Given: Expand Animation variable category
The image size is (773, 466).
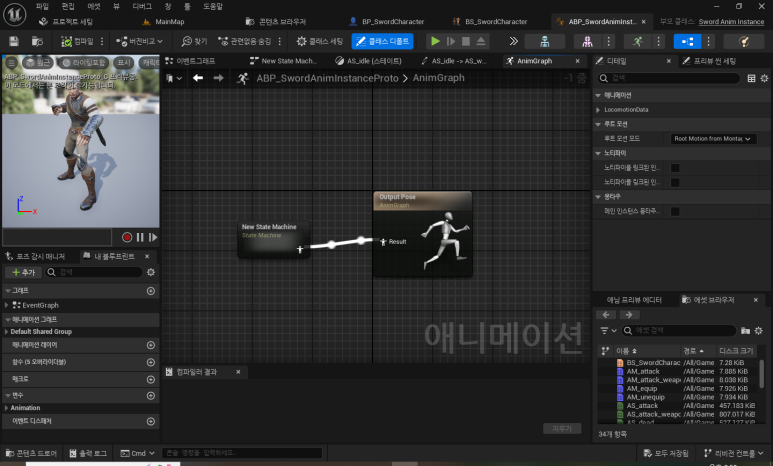Looking at the screenshot, I should [x=6, y=408].
